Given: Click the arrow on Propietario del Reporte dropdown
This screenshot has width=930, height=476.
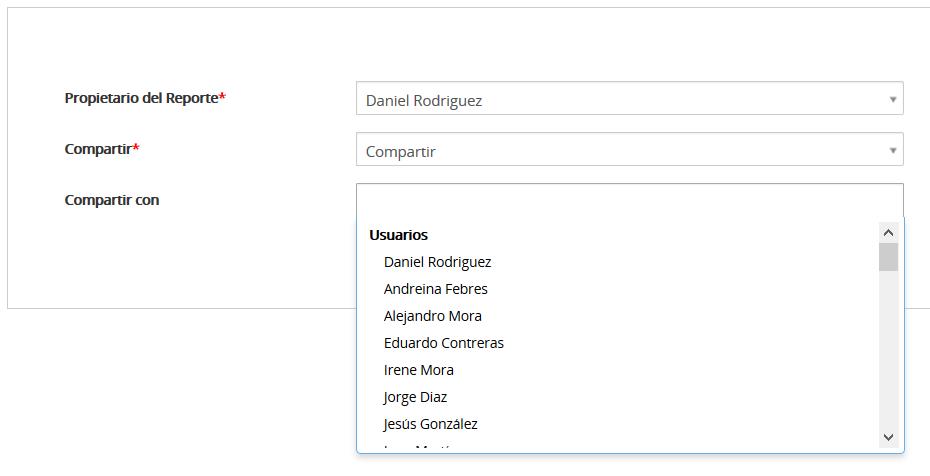Looking at the screenshot, I should (x=892, y=100).
